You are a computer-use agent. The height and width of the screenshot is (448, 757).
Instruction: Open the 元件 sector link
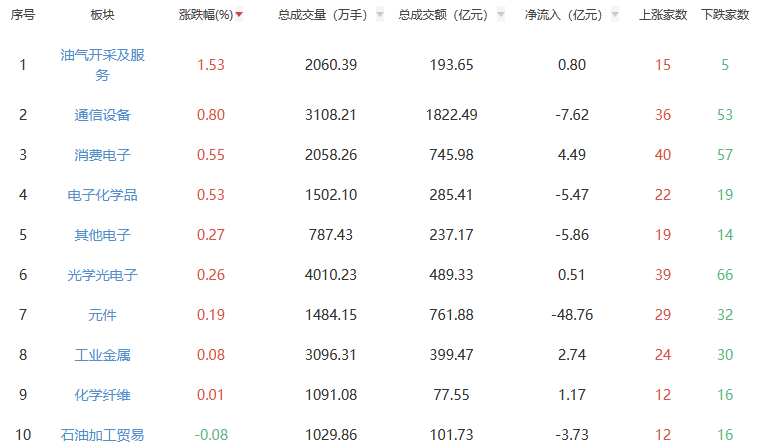point(102,315)
